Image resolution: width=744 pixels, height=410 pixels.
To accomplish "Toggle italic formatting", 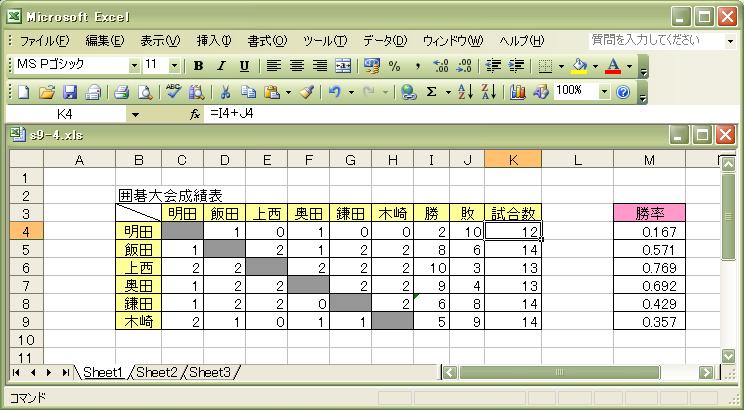I will (221, 66).
